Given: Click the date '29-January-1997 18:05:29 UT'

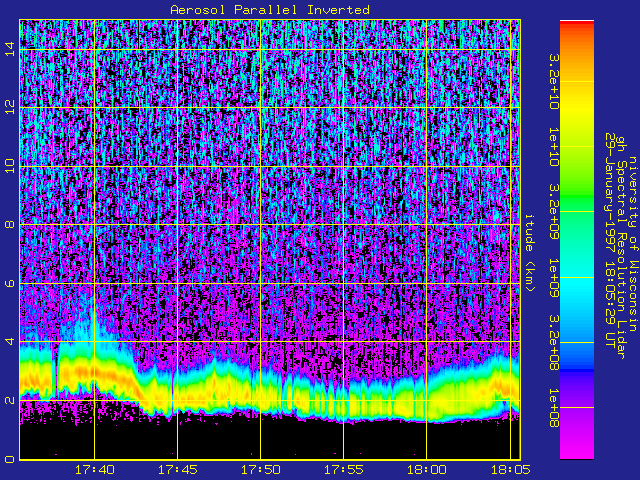Looking at the screenshot, I should (610, 240).
